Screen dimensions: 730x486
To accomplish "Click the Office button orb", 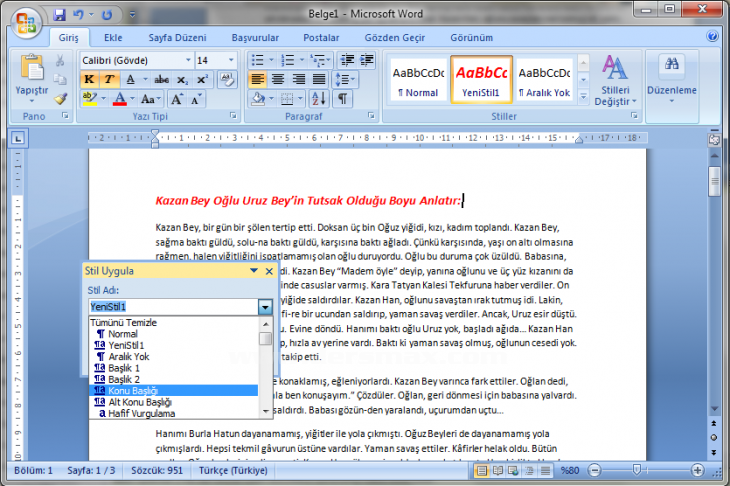I will click(26, 22).
